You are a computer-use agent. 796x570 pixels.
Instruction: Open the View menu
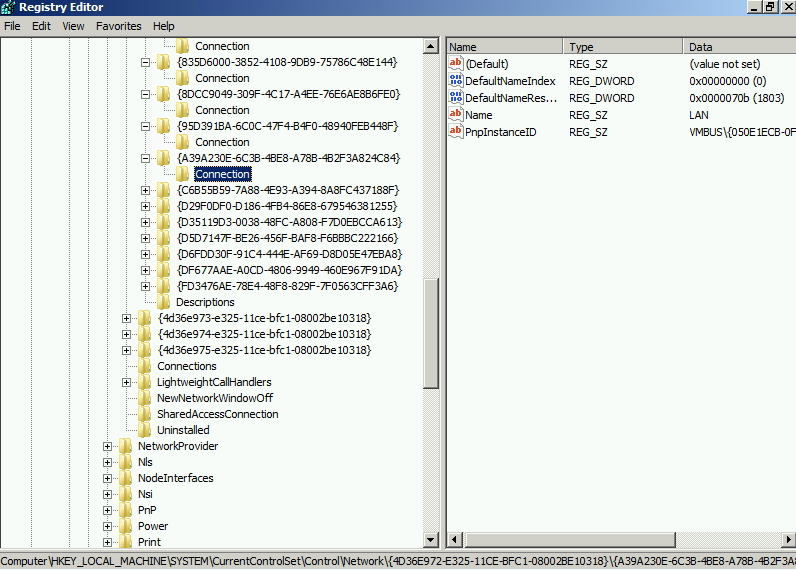[x=73, y=26]
